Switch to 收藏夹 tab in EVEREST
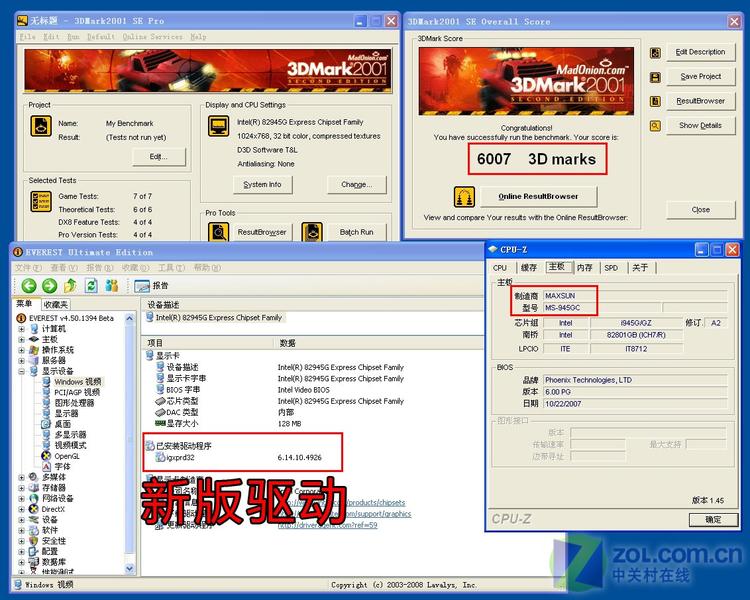 (x=55, y=304)
